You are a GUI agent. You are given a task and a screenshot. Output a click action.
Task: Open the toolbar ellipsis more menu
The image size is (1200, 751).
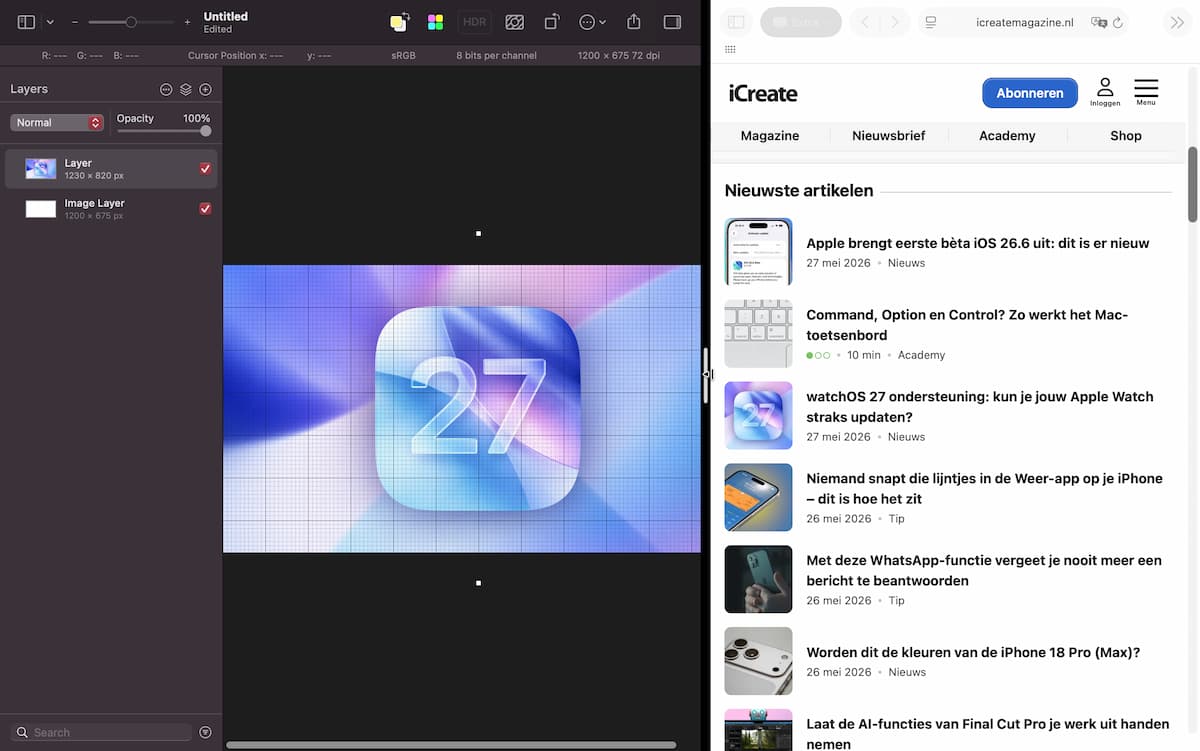click(x=592, y=22)
